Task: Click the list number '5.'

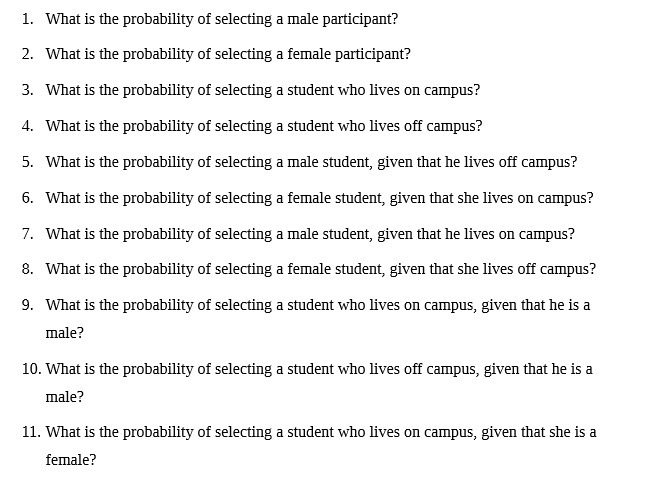Action: click(x=27, y=162)
